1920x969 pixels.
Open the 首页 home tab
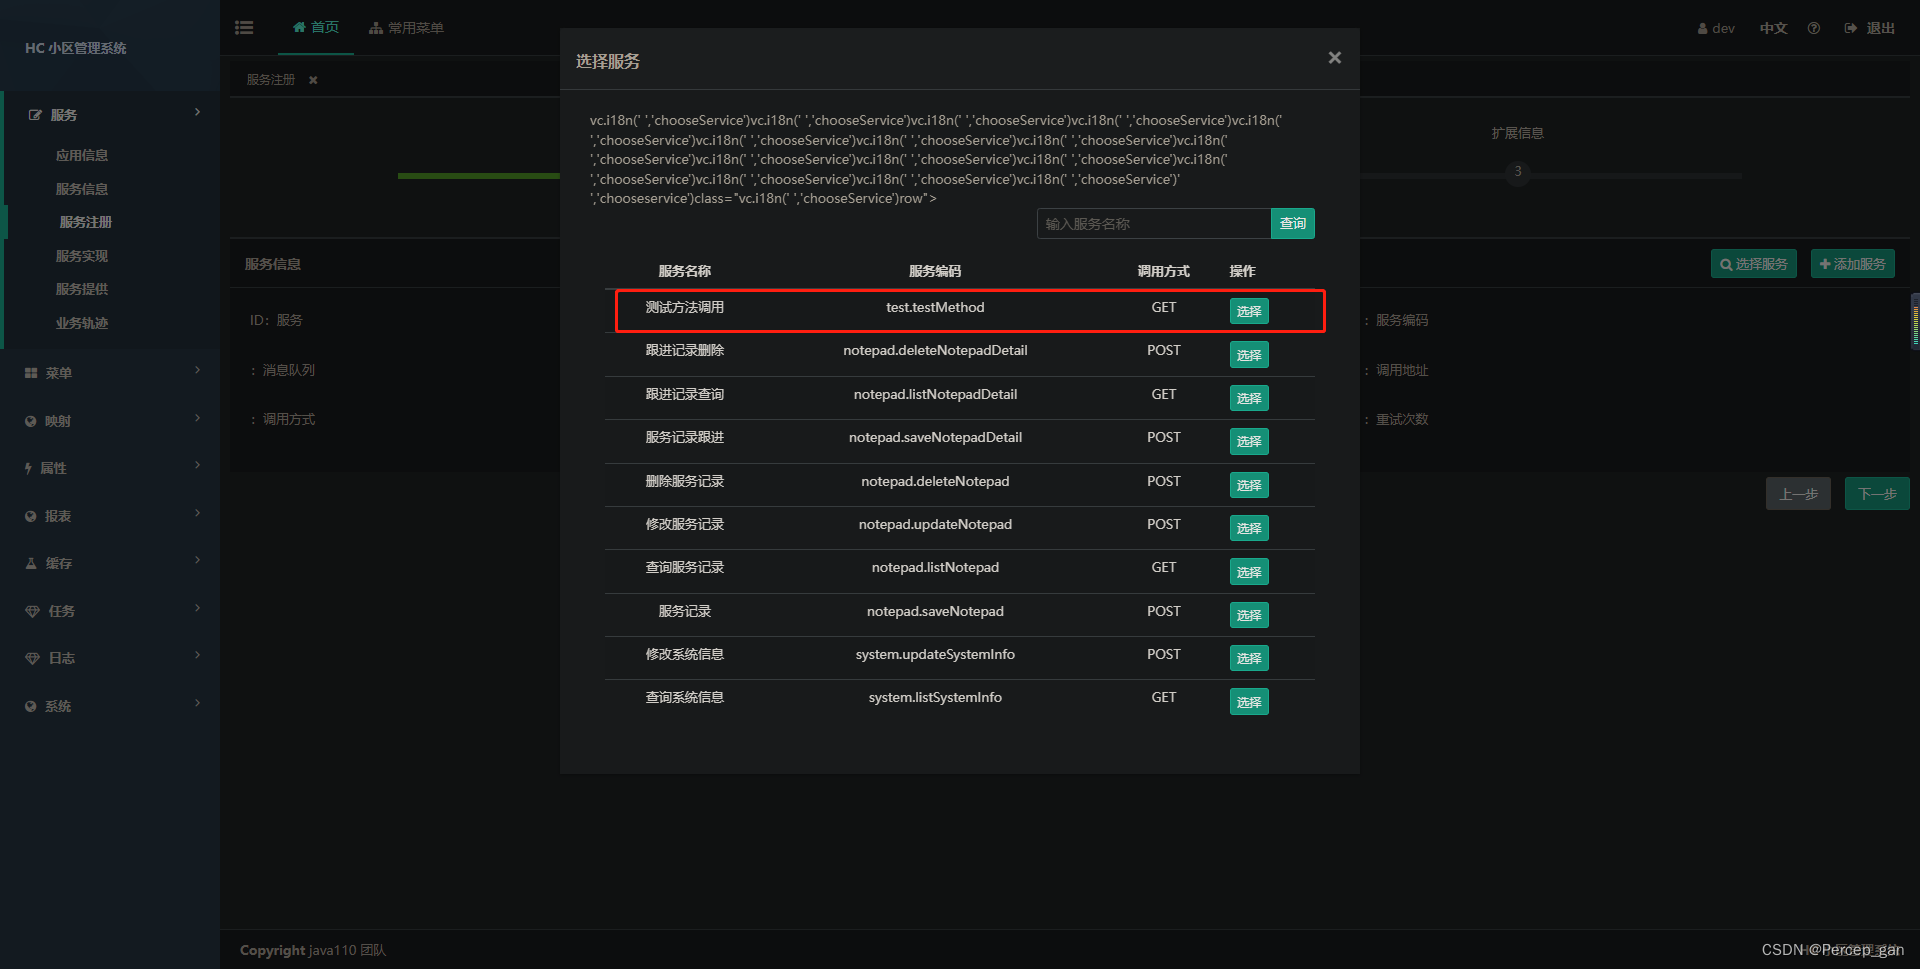pyautogui.click(x=316, y=28)
